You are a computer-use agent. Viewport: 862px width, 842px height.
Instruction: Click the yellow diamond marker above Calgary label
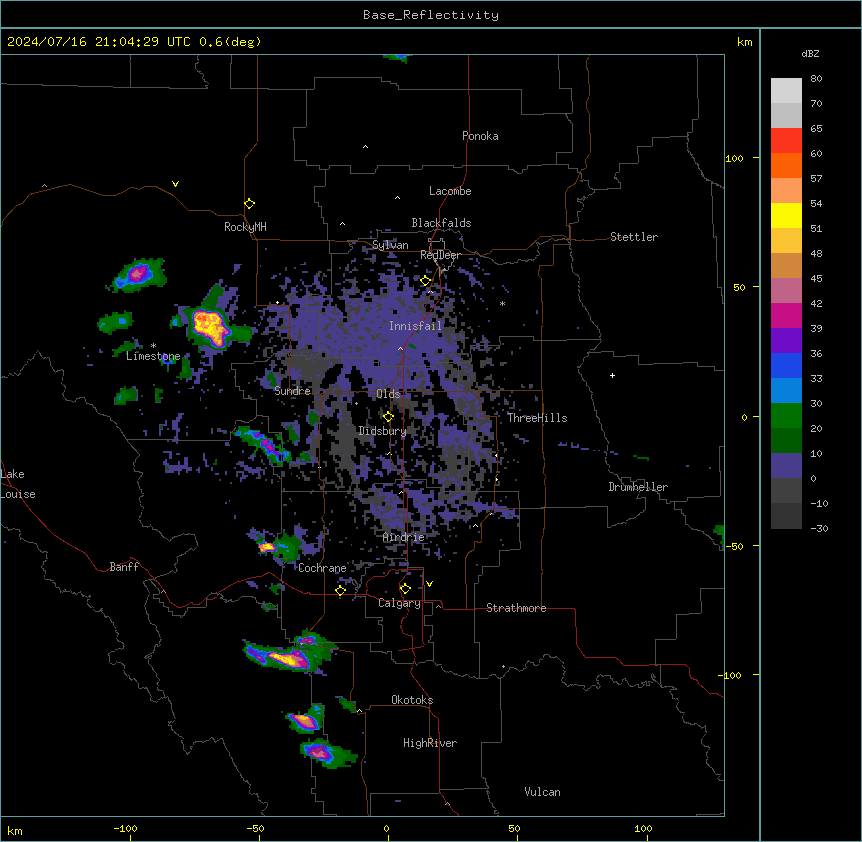405,589
